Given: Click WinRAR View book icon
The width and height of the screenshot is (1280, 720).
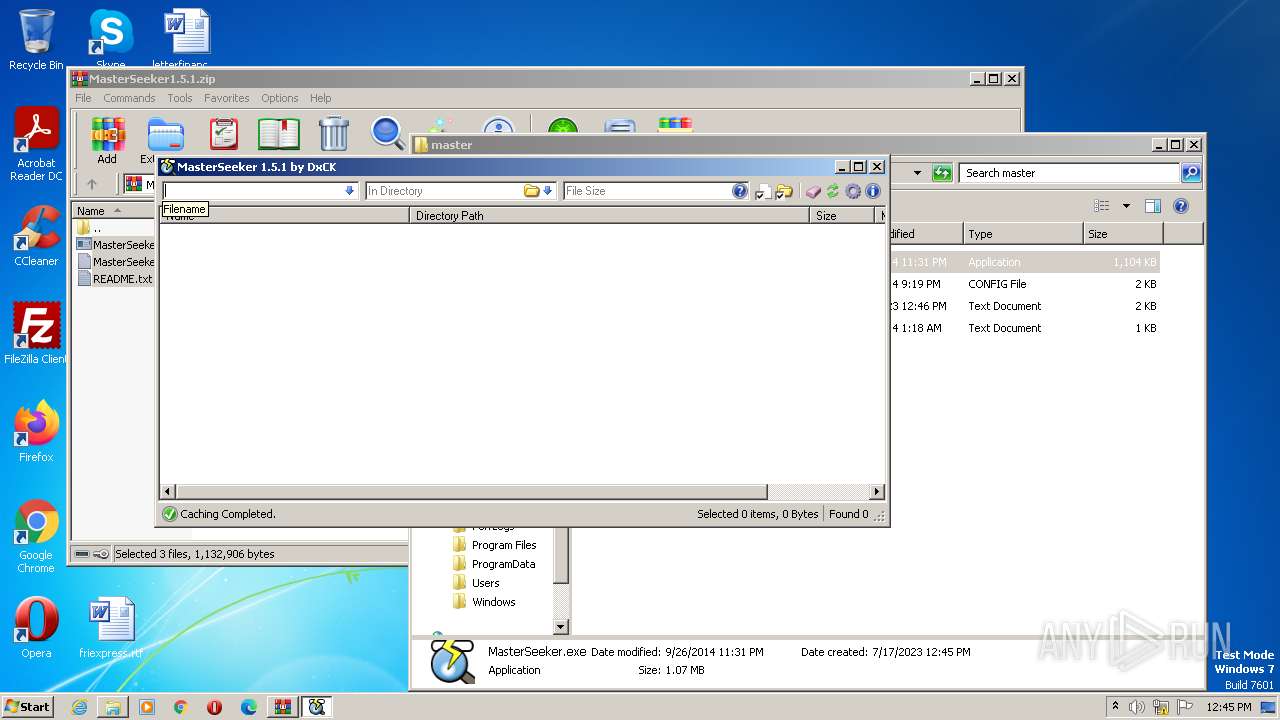Looking at the screenshot, I should (279, 134).
